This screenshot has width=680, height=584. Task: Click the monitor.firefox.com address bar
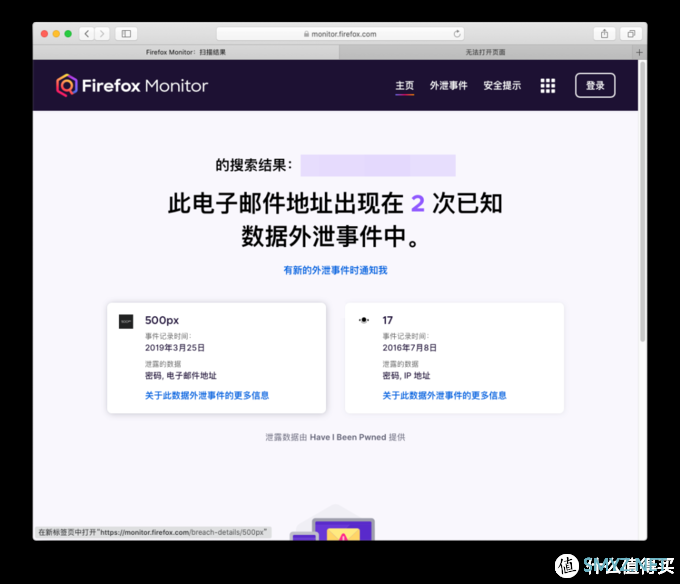pos(340,34)
